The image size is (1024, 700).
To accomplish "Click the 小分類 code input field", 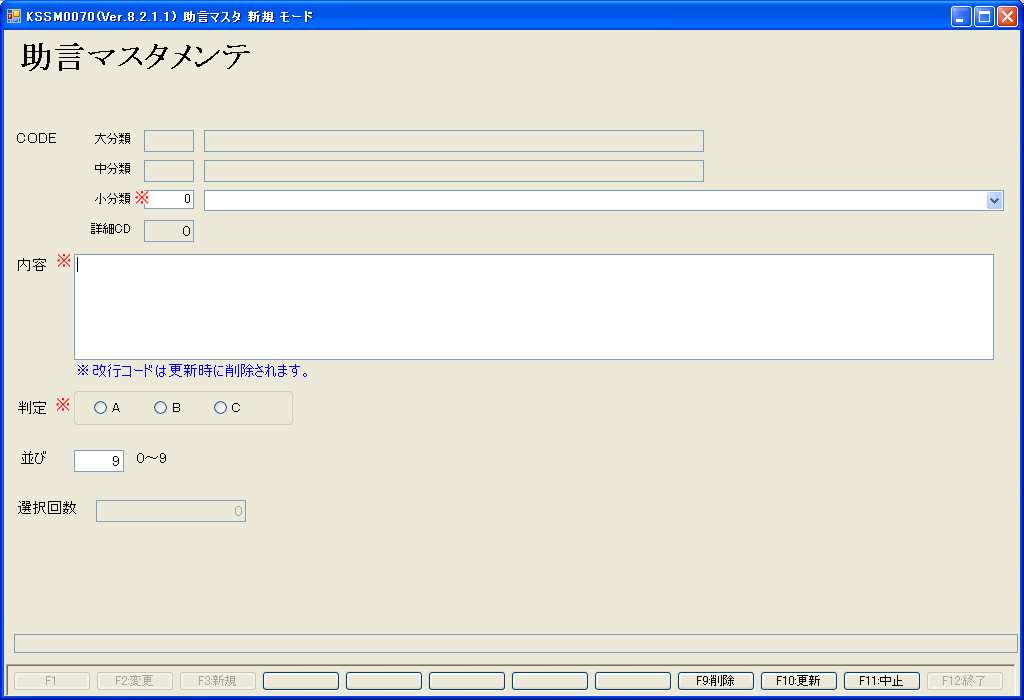I will coord(169,199).
